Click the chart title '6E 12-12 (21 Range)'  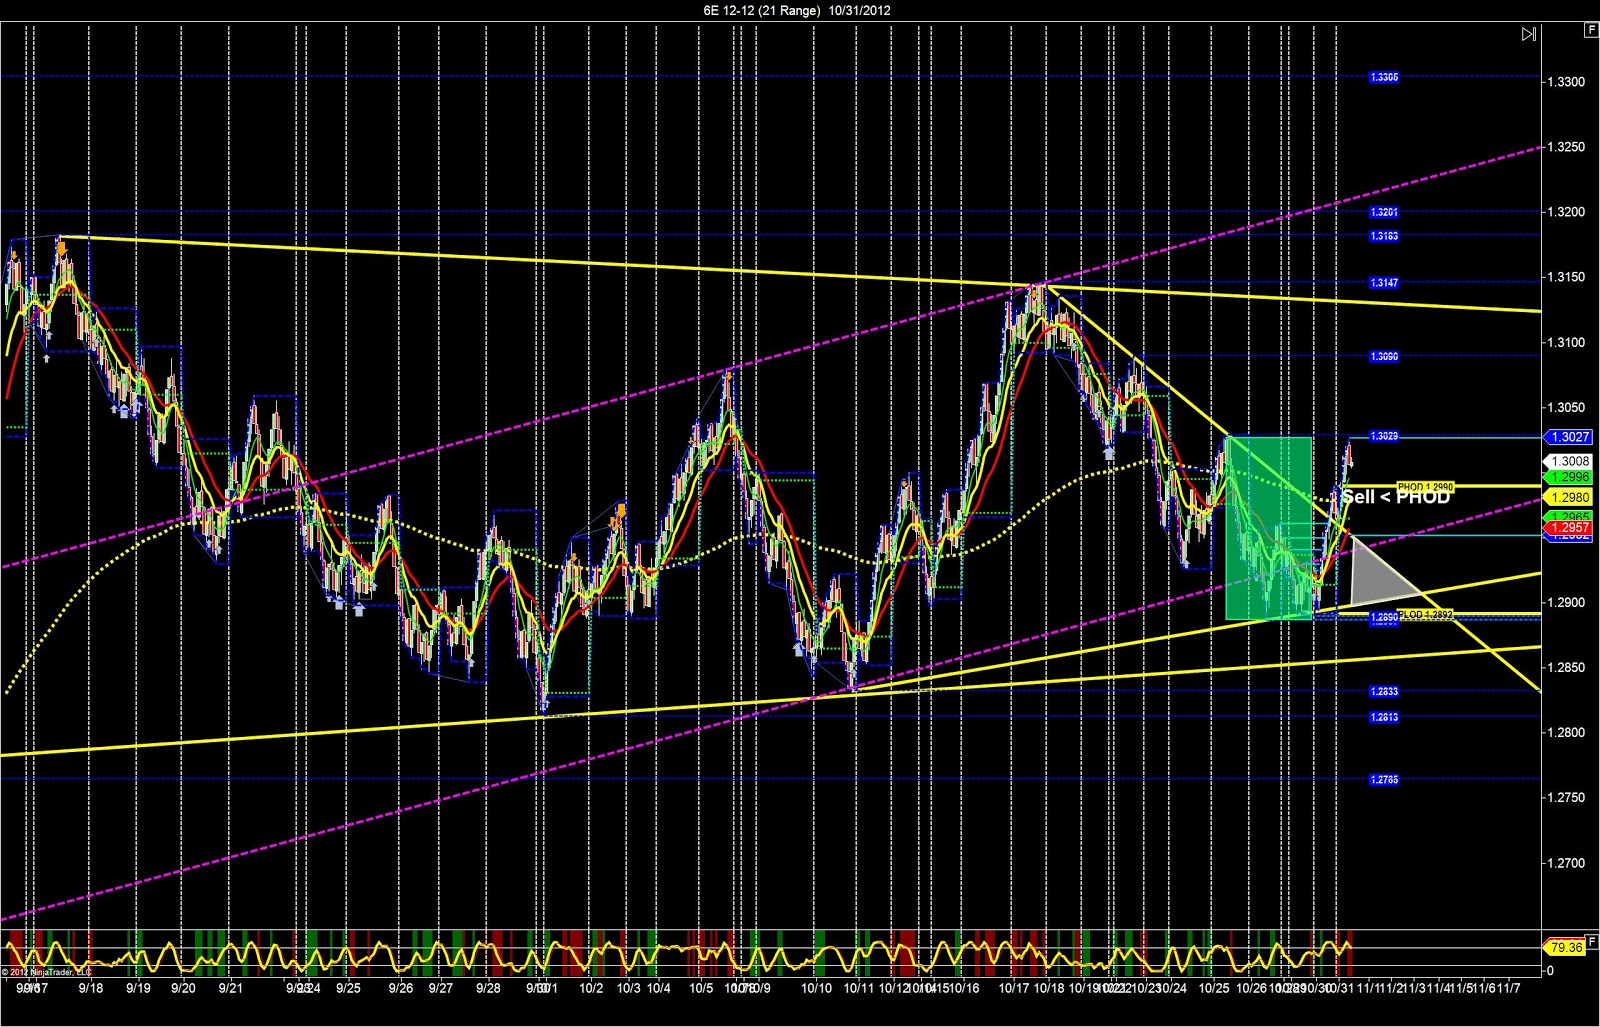762,10
